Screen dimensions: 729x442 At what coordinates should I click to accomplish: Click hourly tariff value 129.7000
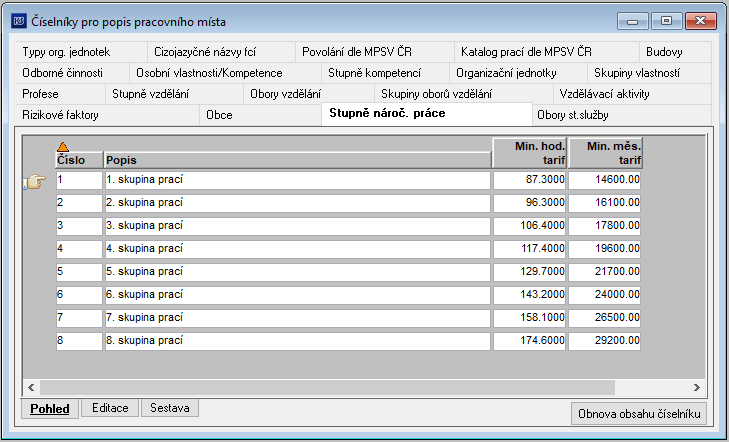click(x=529, y=272)
